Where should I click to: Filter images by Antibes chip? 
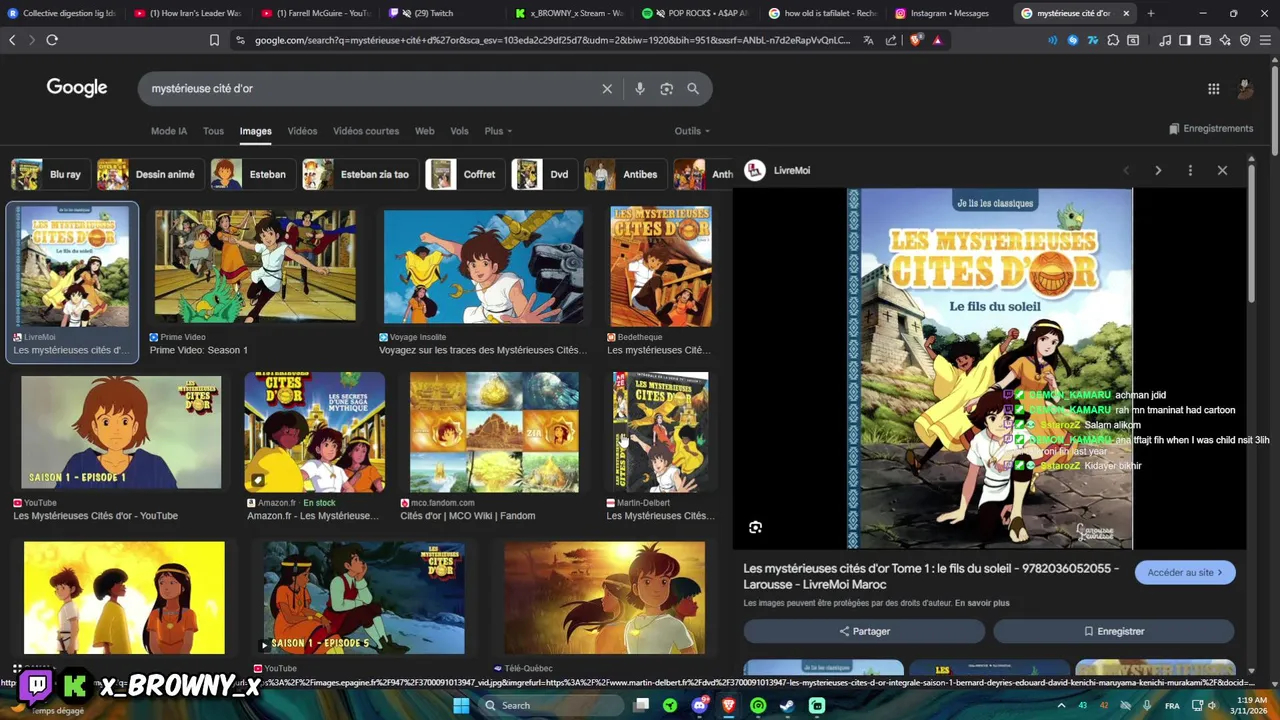coord(625,174)
